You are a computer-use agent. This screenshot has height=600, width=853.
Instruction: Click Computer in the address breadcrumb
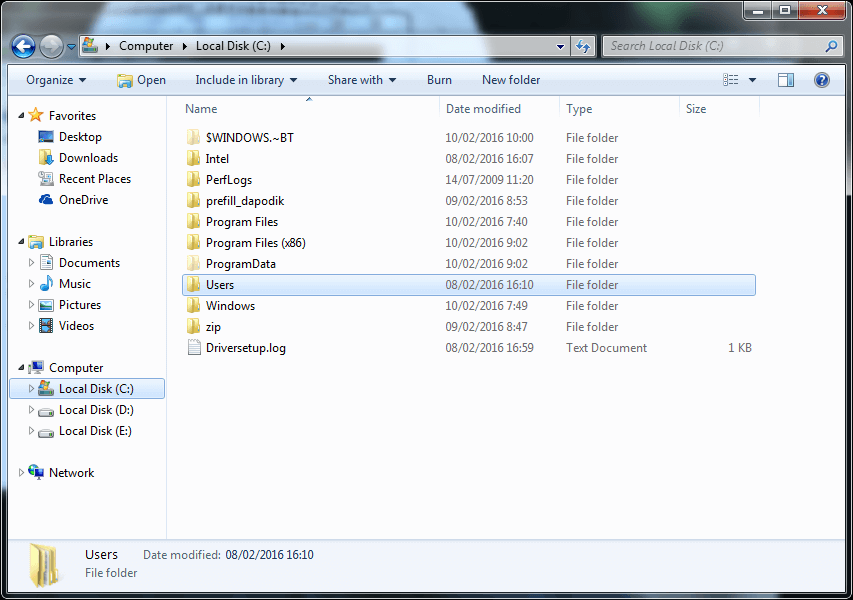[146, 46]
